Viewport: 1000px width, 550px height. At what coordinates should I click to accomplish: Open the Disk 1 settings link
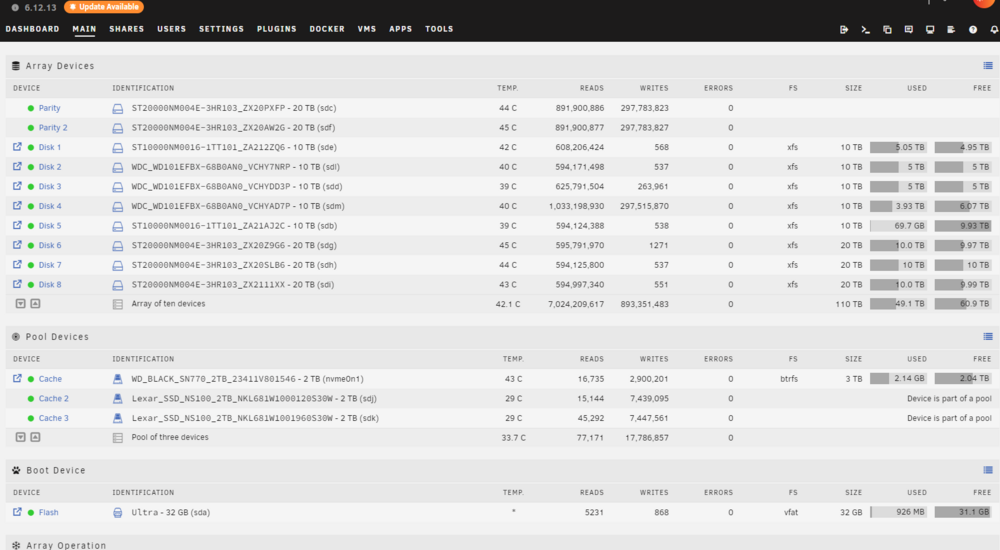(50, 147)
